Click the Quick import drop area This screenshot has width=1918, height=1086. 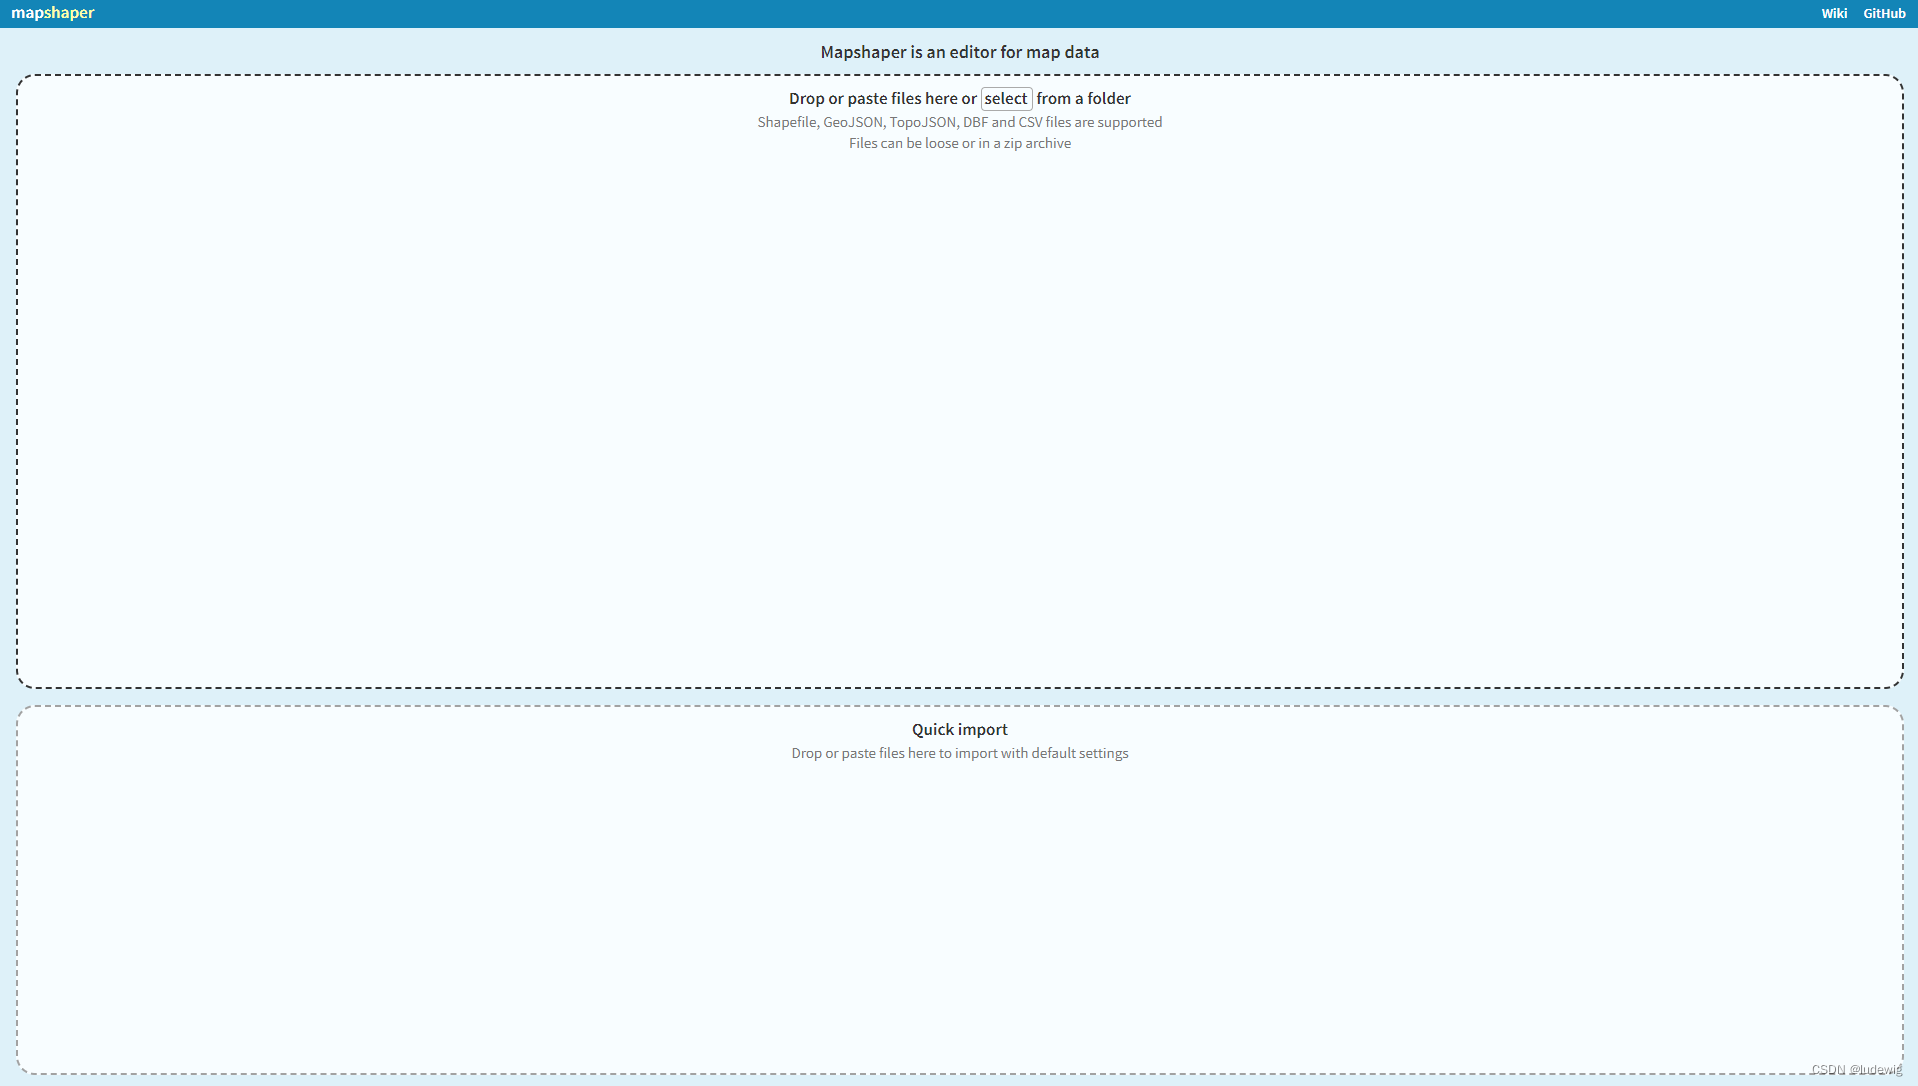pos(960,890)
